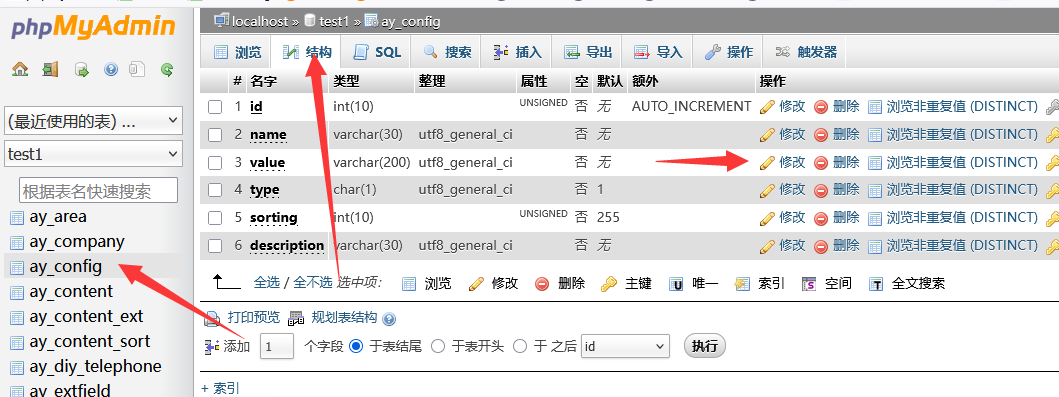
Task: Click the key icon at end of description row
Action: tap(1052, 245)
